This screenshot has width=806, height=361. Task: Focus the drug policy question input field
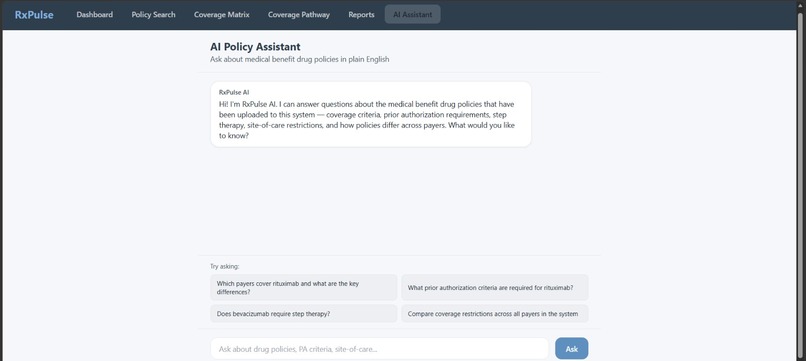[379, 349]
